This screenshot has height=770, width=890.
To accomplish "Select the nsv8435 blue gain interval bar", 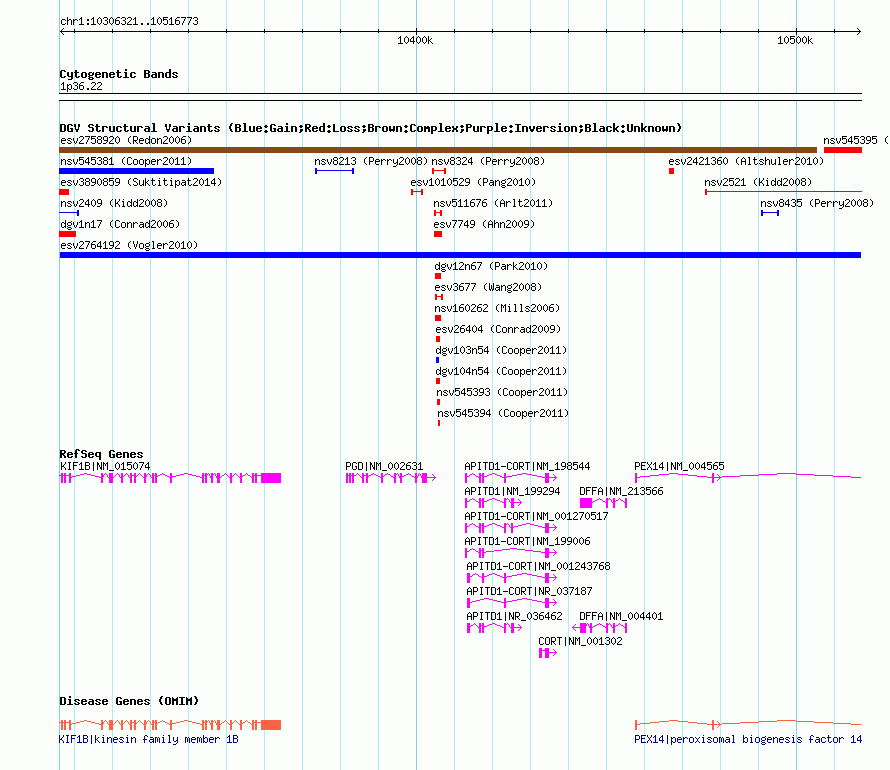I will [x=770, y=213].
